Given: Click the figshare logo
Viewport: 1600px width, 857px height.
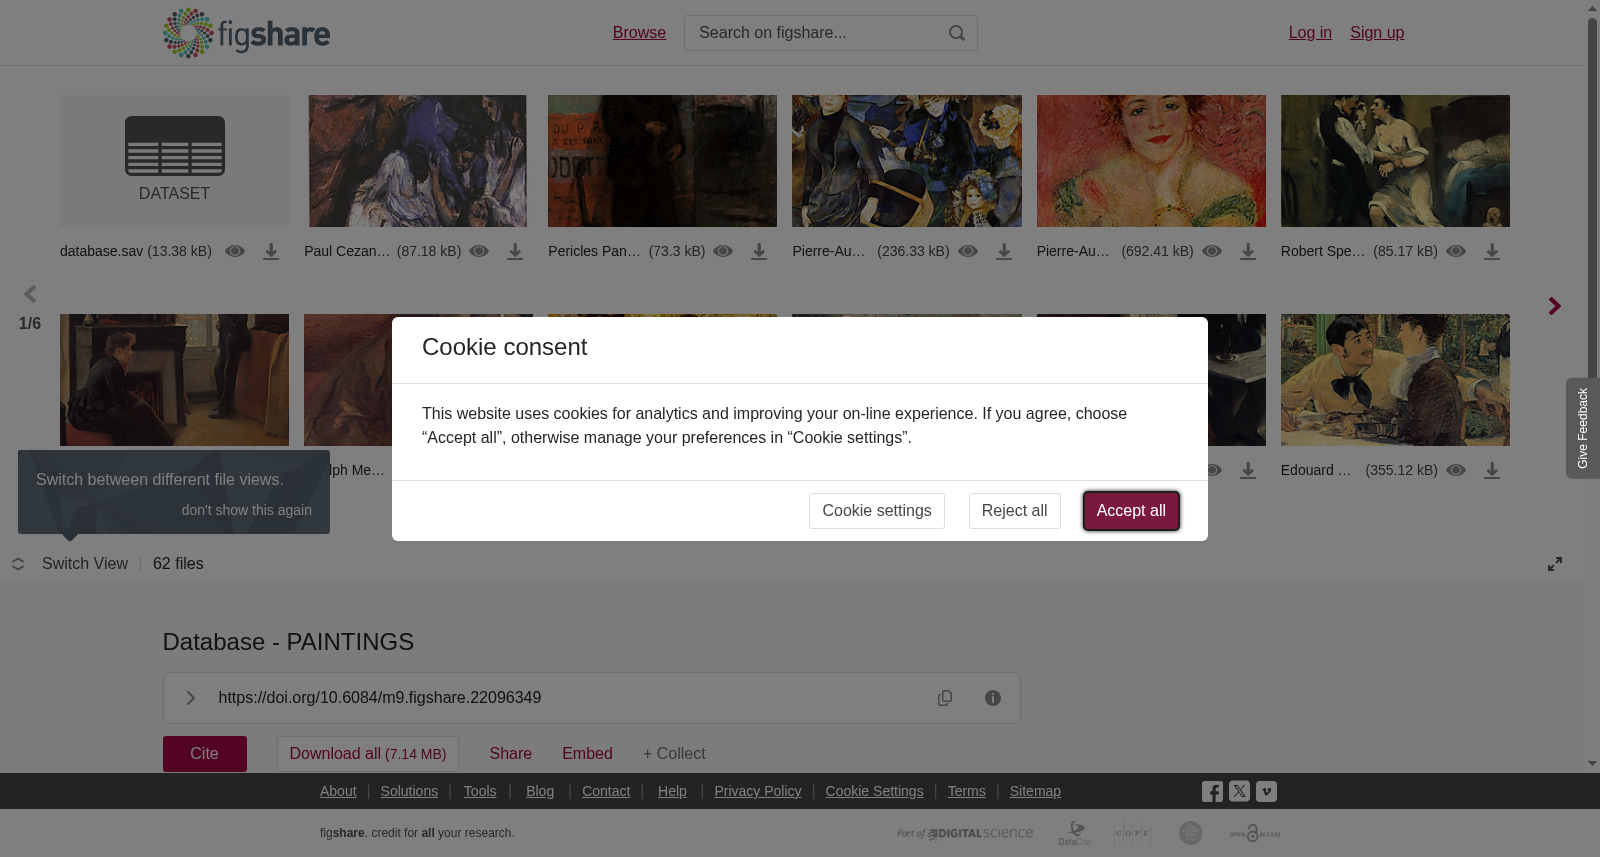Looking at the screenshot, I should pyautogui.click(x=246, y=33).
